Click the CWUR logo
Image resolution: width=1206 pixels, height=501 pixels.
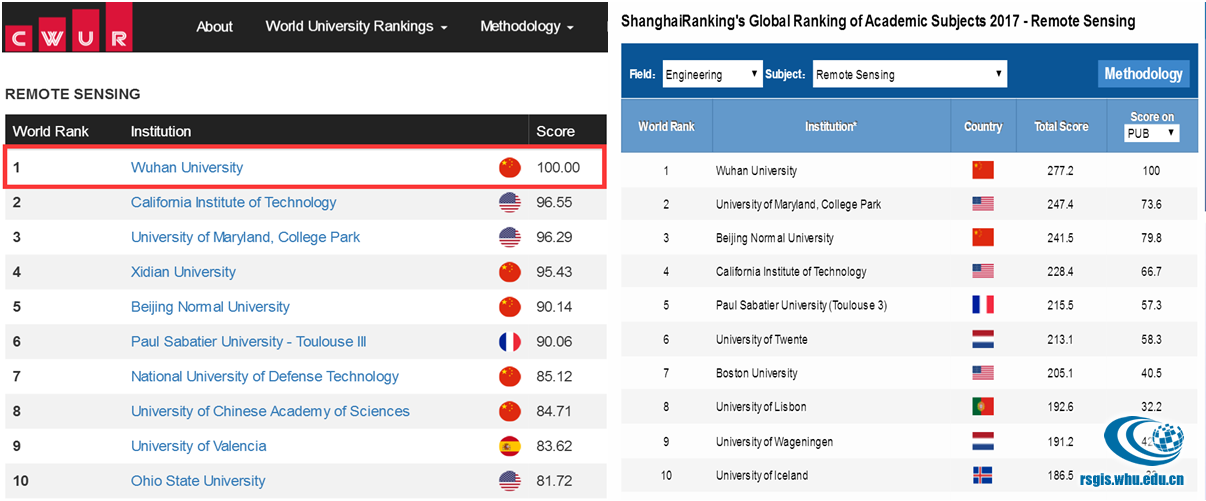tap(67, 27)
